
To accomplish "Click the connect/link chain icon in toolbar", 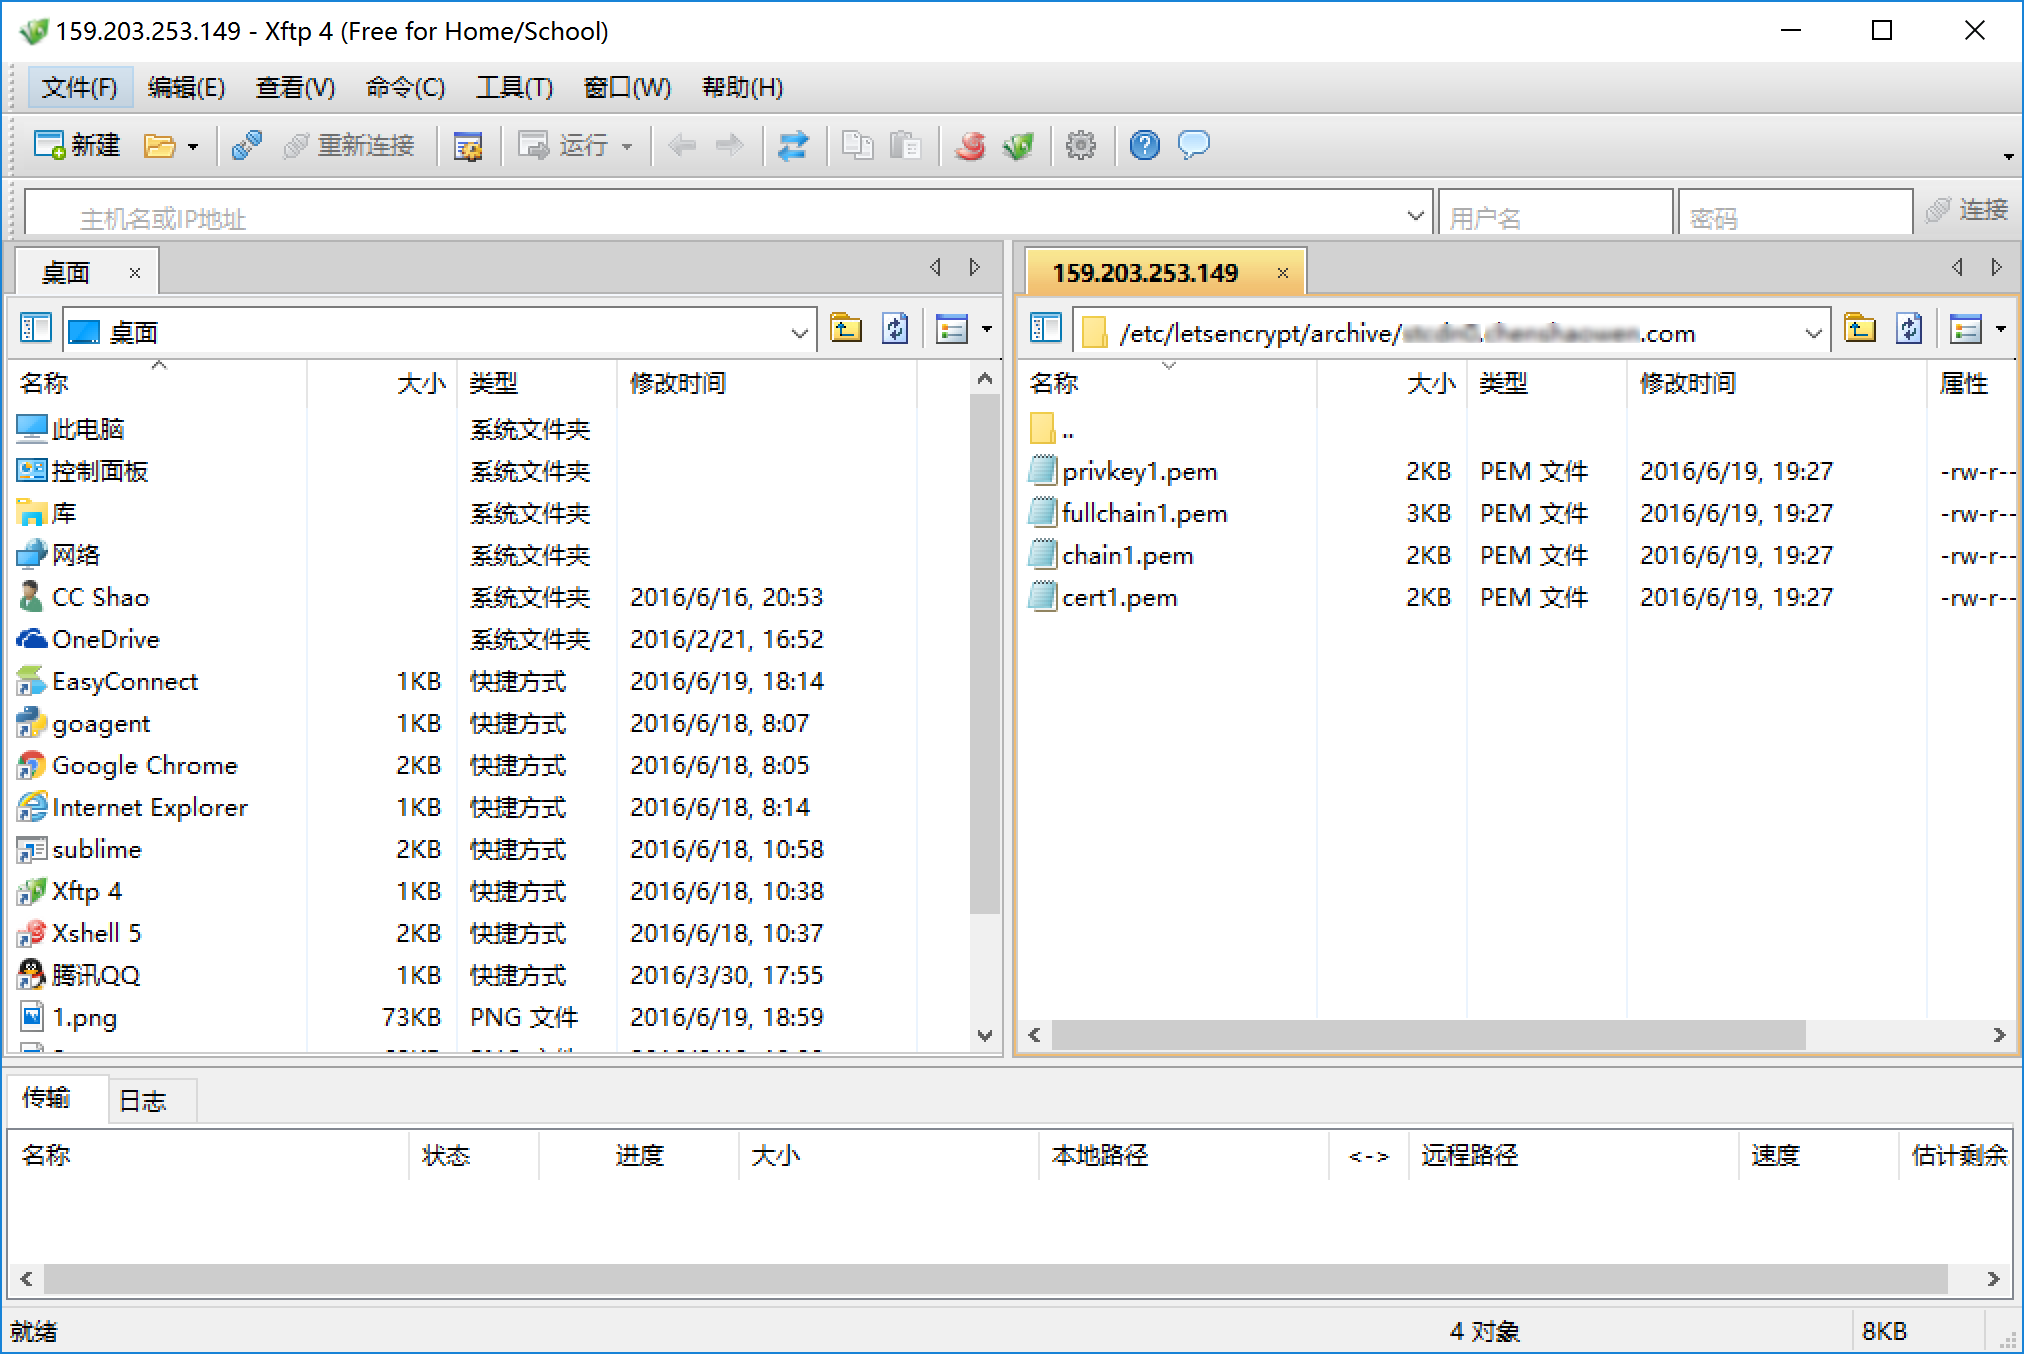I will (x=246, y=146).
